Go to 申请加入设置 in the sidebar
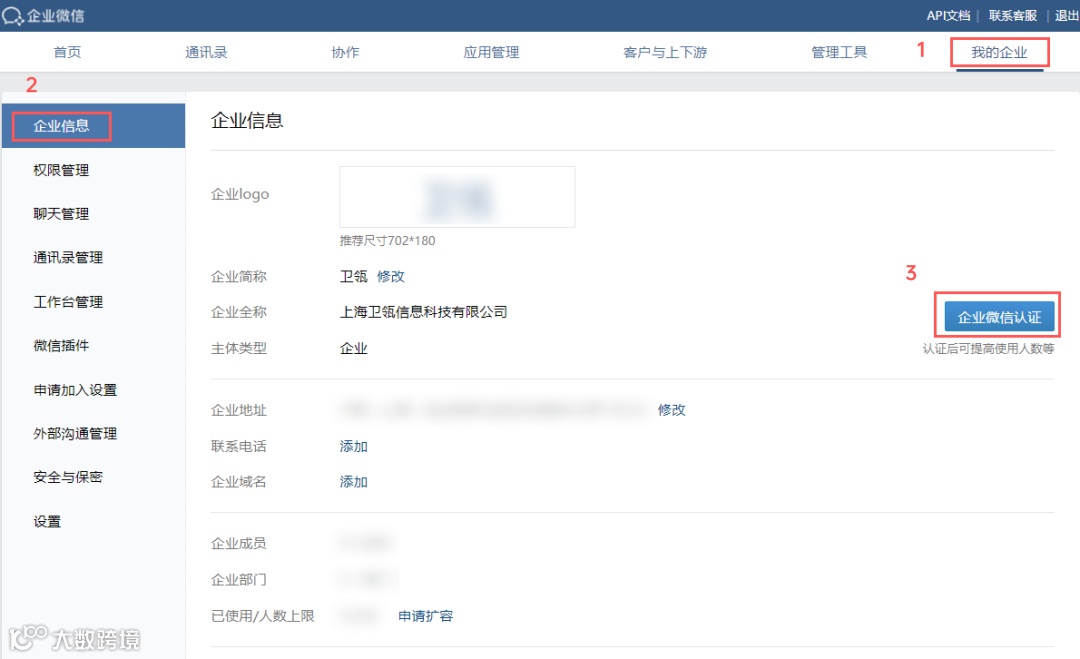Image resolution: width=1080 pixels, height=659 pixels. pos(75,390)
